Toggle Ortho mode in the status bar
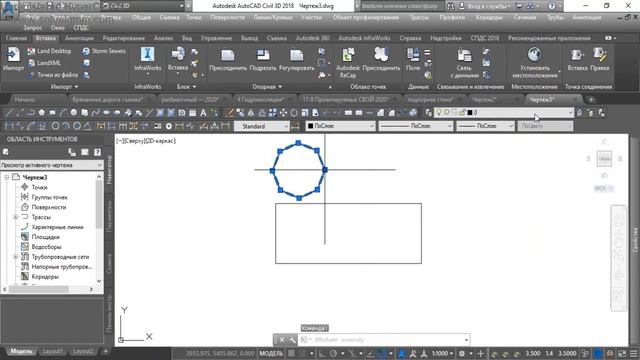 click(322, 353)
